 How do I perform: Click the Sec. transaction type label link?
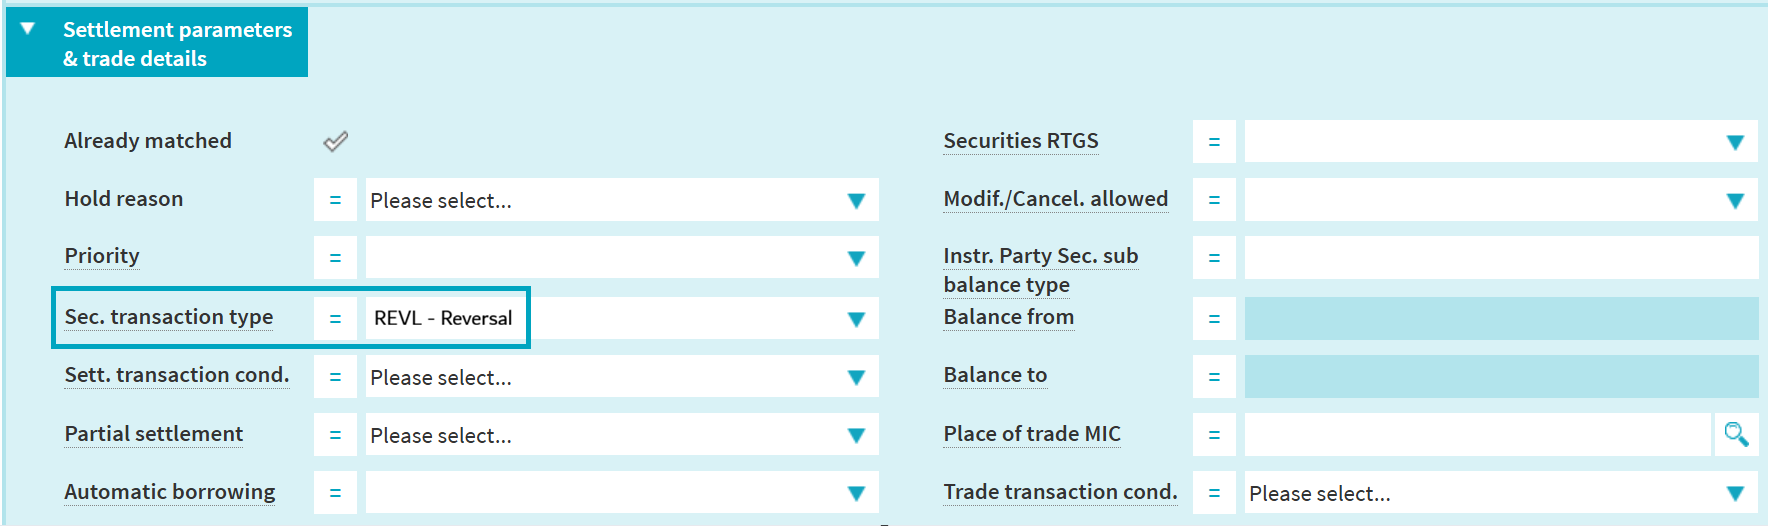[169, 317]
